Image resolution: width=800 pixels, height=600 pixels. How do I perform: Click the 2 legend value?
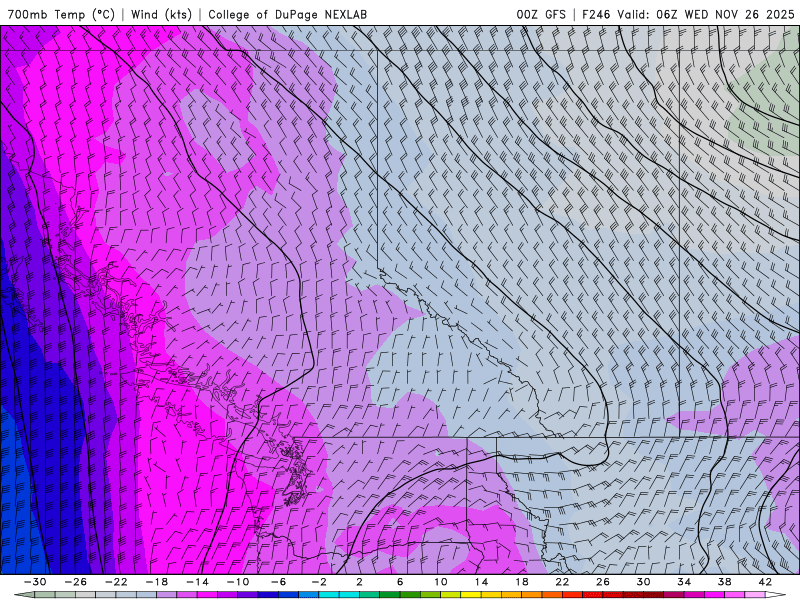pyautogui.click(x=359, y=582)
